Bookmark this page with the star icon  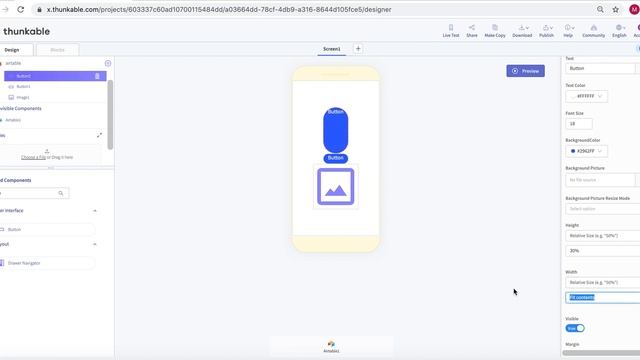click(616, 9)
